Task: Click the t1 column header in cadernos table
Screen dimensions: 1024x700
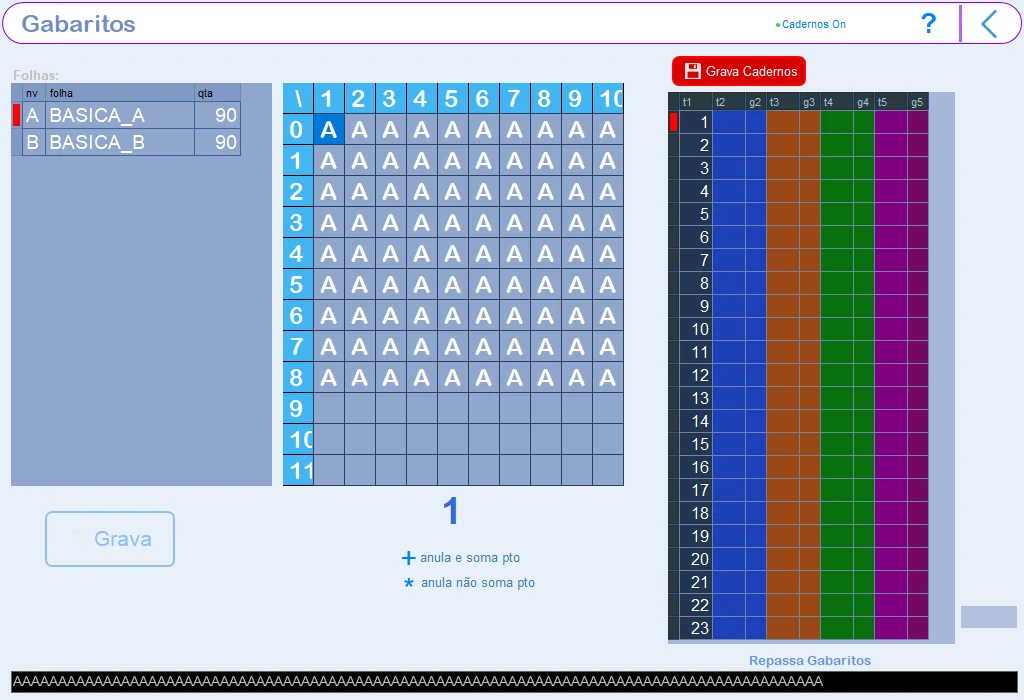Action: pyautogui.click(x=695, y=102)
